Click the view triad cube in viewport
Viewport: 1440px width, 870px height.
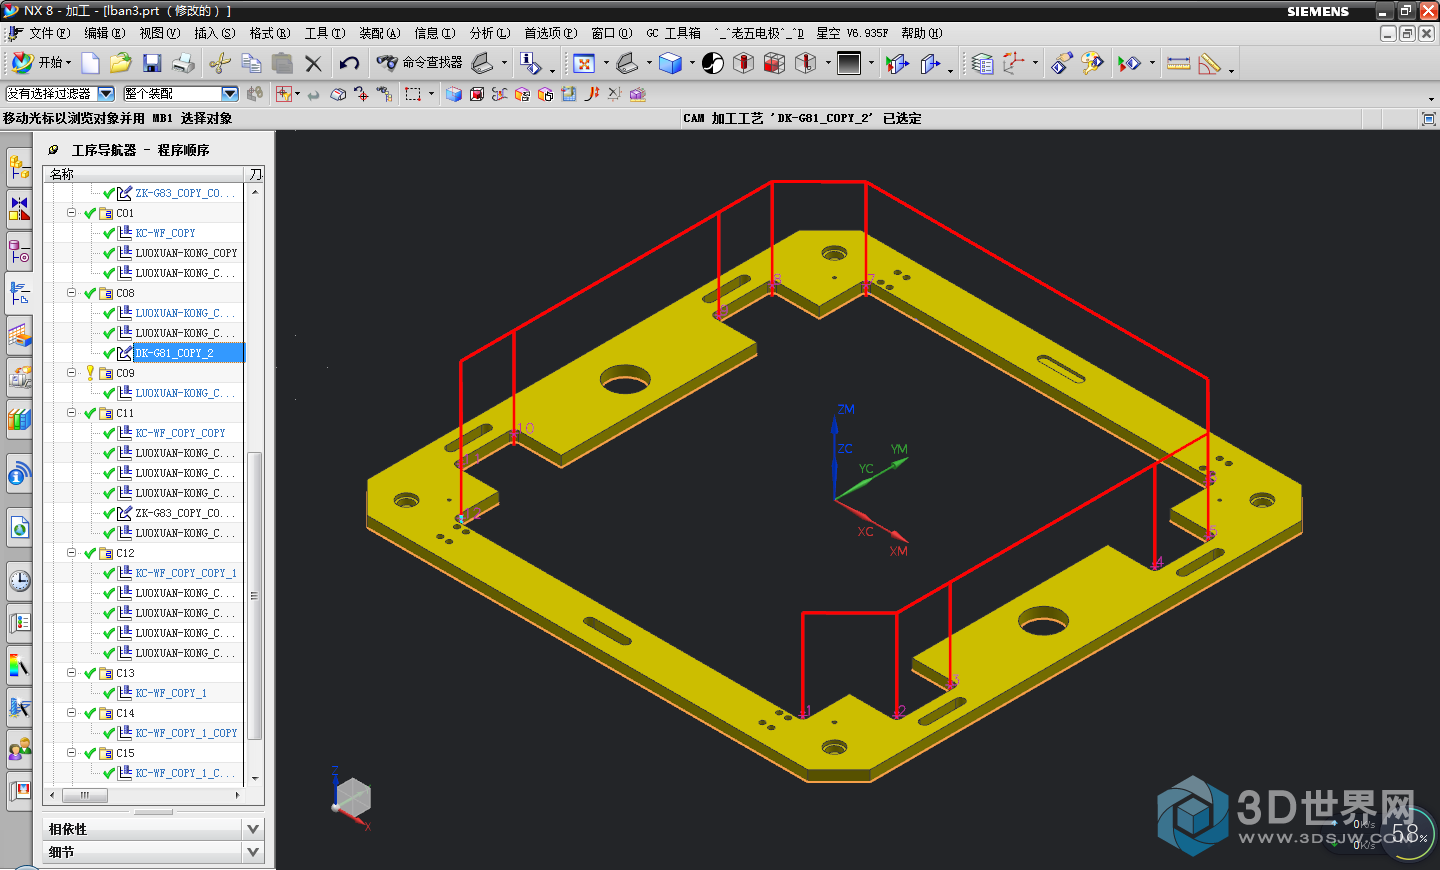[352, 799]
